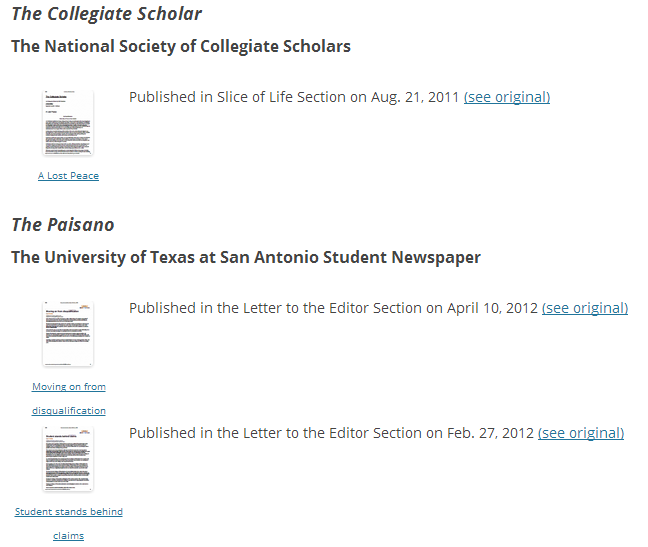The height and width of the screenshot is (547, 648).
Task: See original of the Feb. 27, 2012 letter
Action: pyautogui.click(x=580, y=433)
